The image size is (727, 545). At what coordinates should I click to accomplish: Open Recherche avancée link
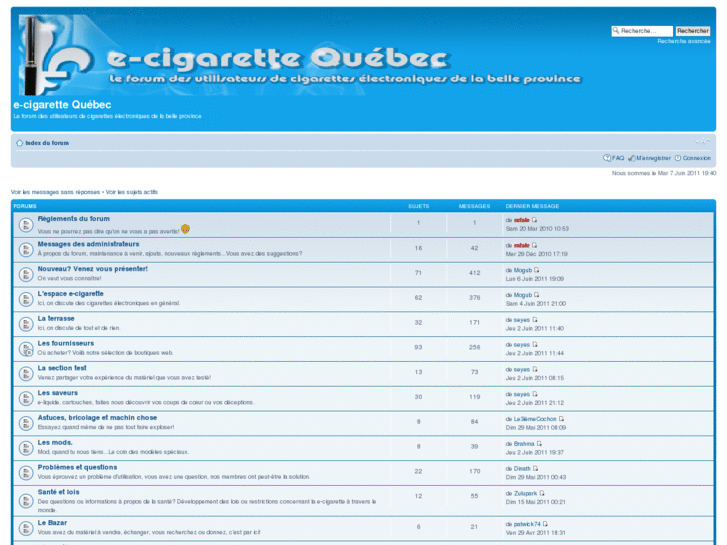(x=684, y=41)
